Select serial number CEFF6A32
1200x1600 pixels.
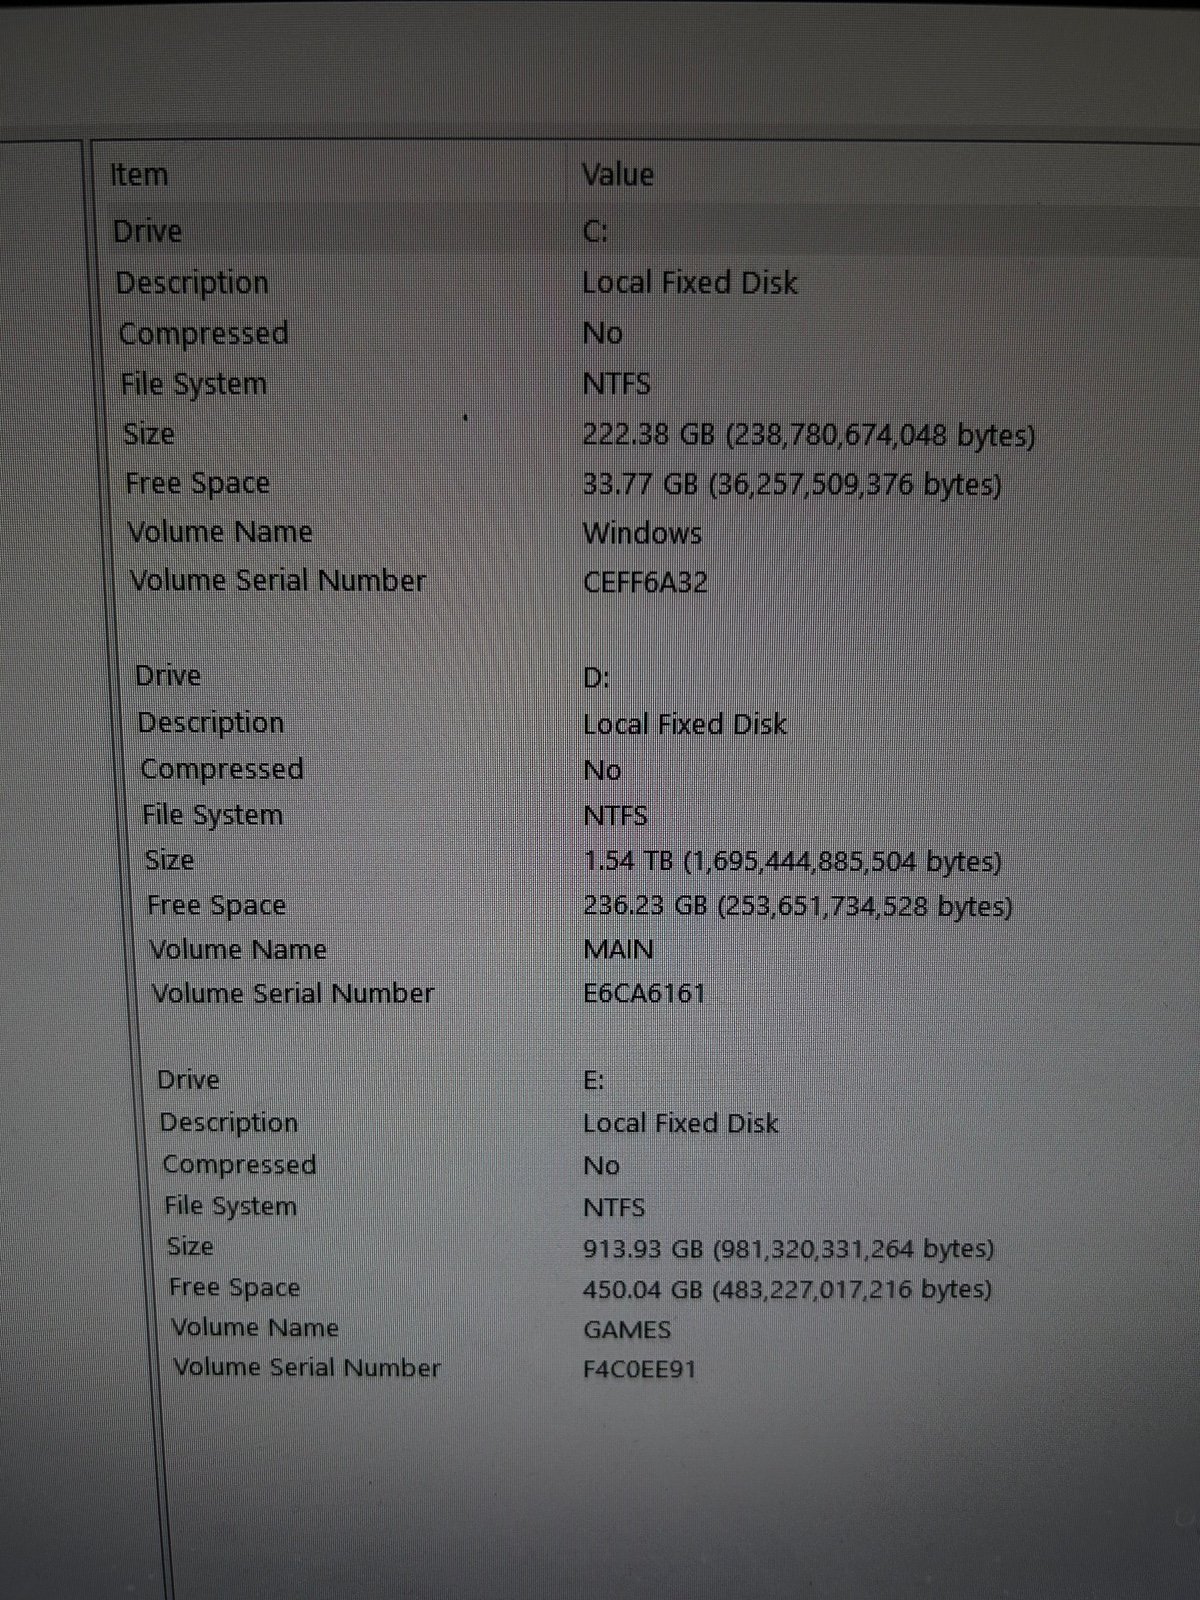(x=645, y=582)
